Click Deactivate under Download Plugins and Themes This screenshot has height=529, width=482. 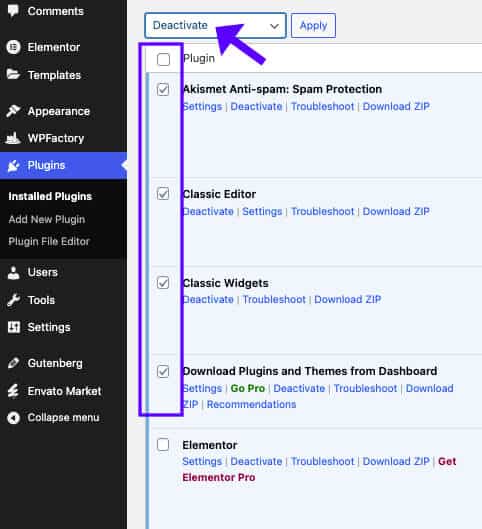299,388
